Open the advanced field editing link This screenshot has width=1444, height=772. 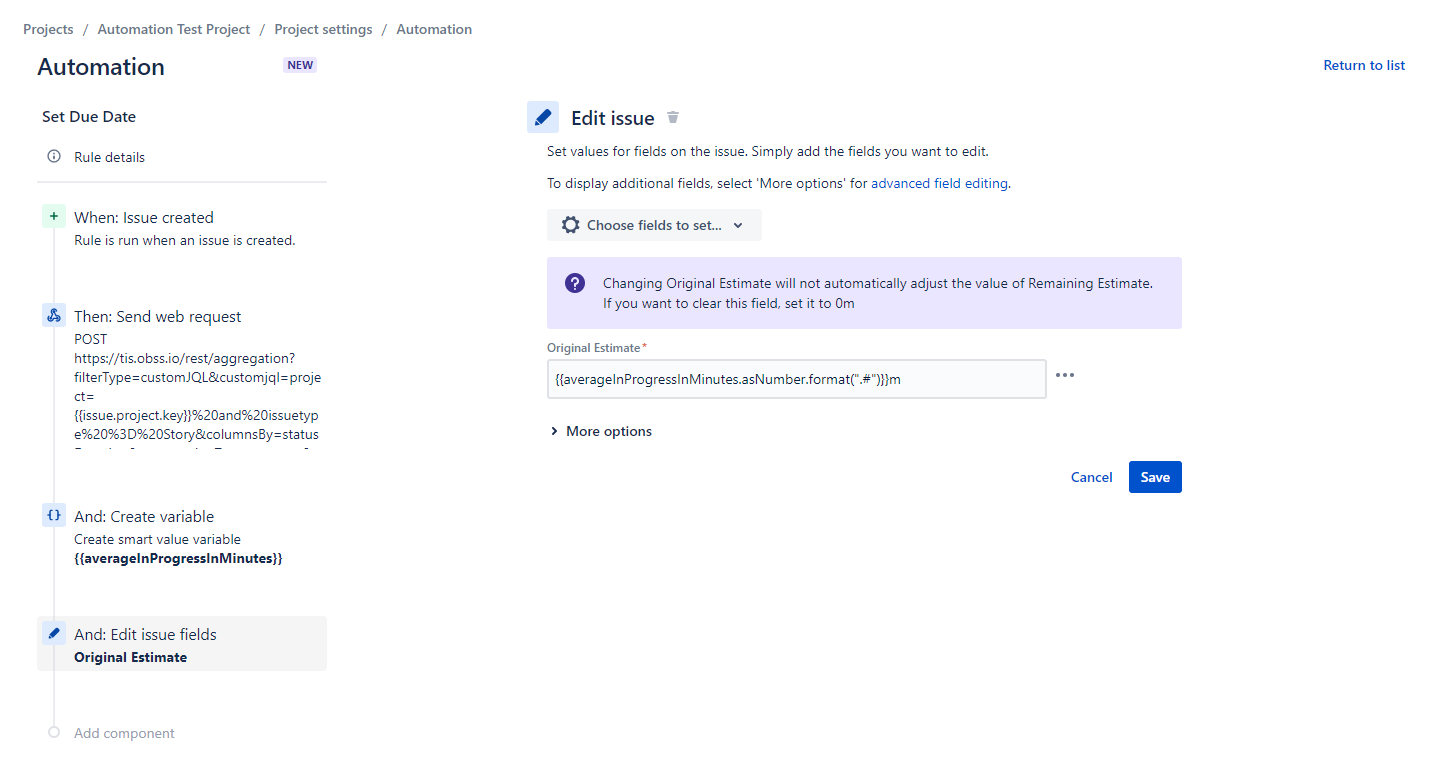coord(939,183)
